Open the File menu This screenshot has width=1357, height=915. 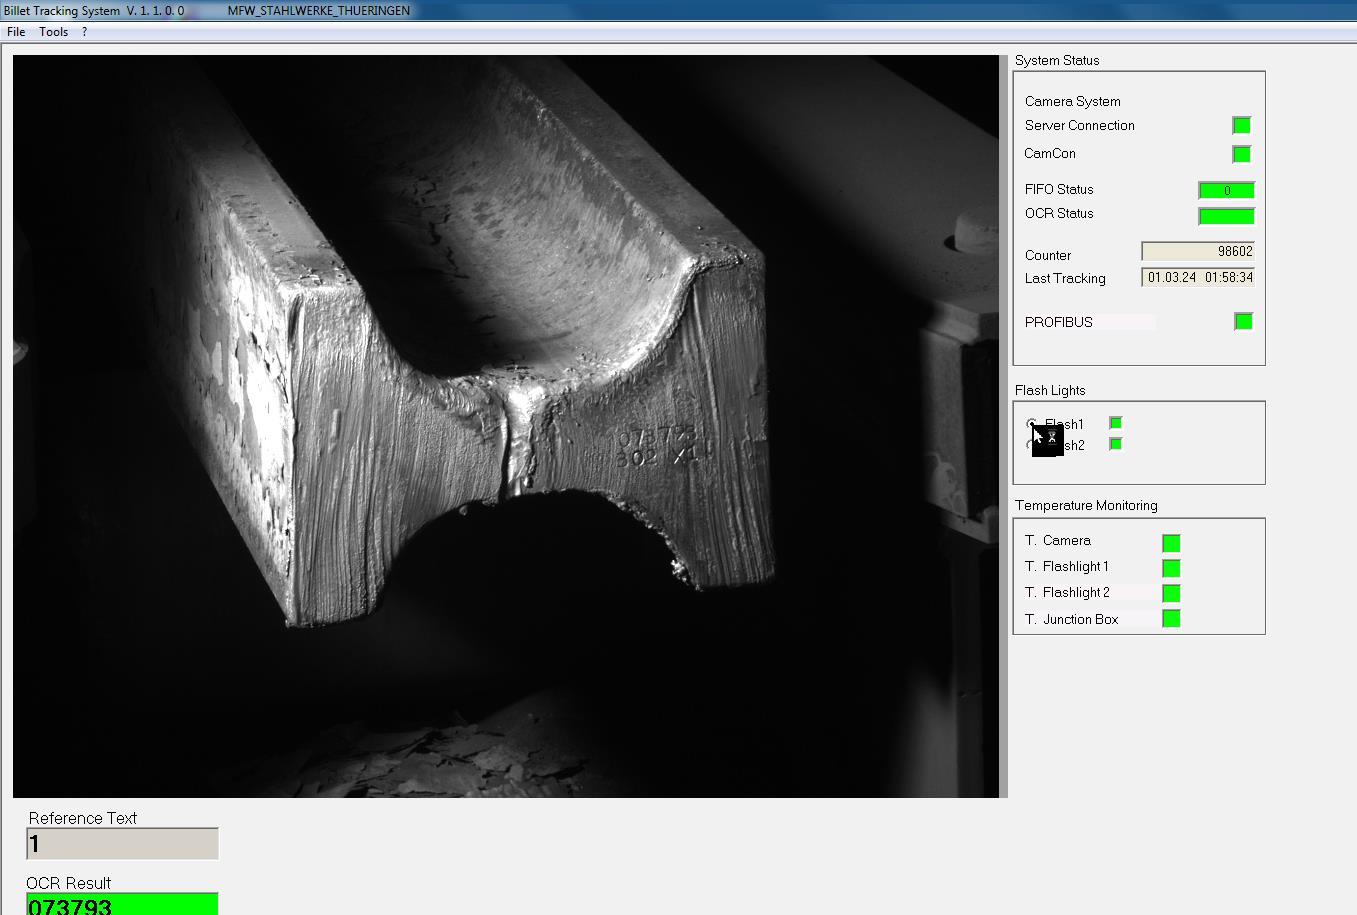coord(16,32)
